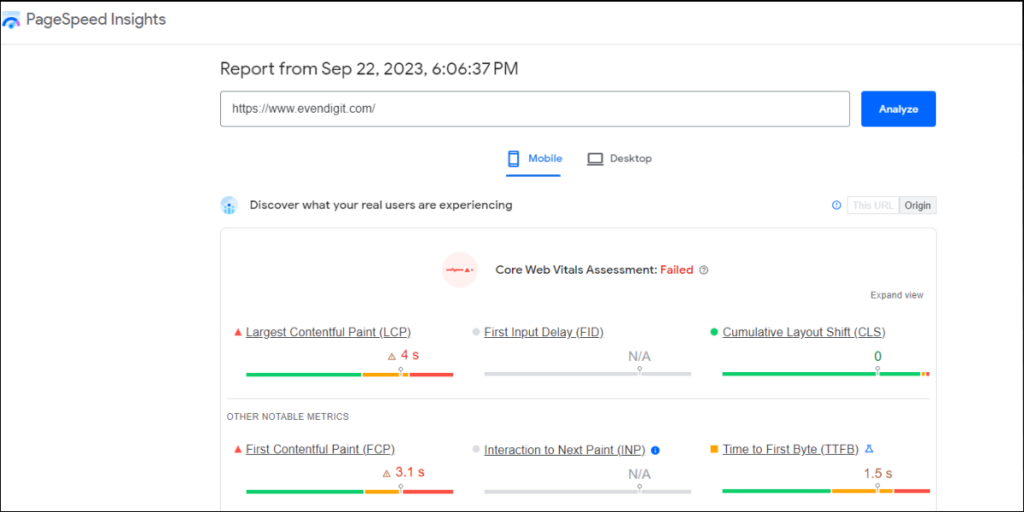Image resolution: width=1024 pixels, height=512 pixels.
Task: Click the FID gray distribution bar
Action: pyautogui.click(x=588, y=374)
